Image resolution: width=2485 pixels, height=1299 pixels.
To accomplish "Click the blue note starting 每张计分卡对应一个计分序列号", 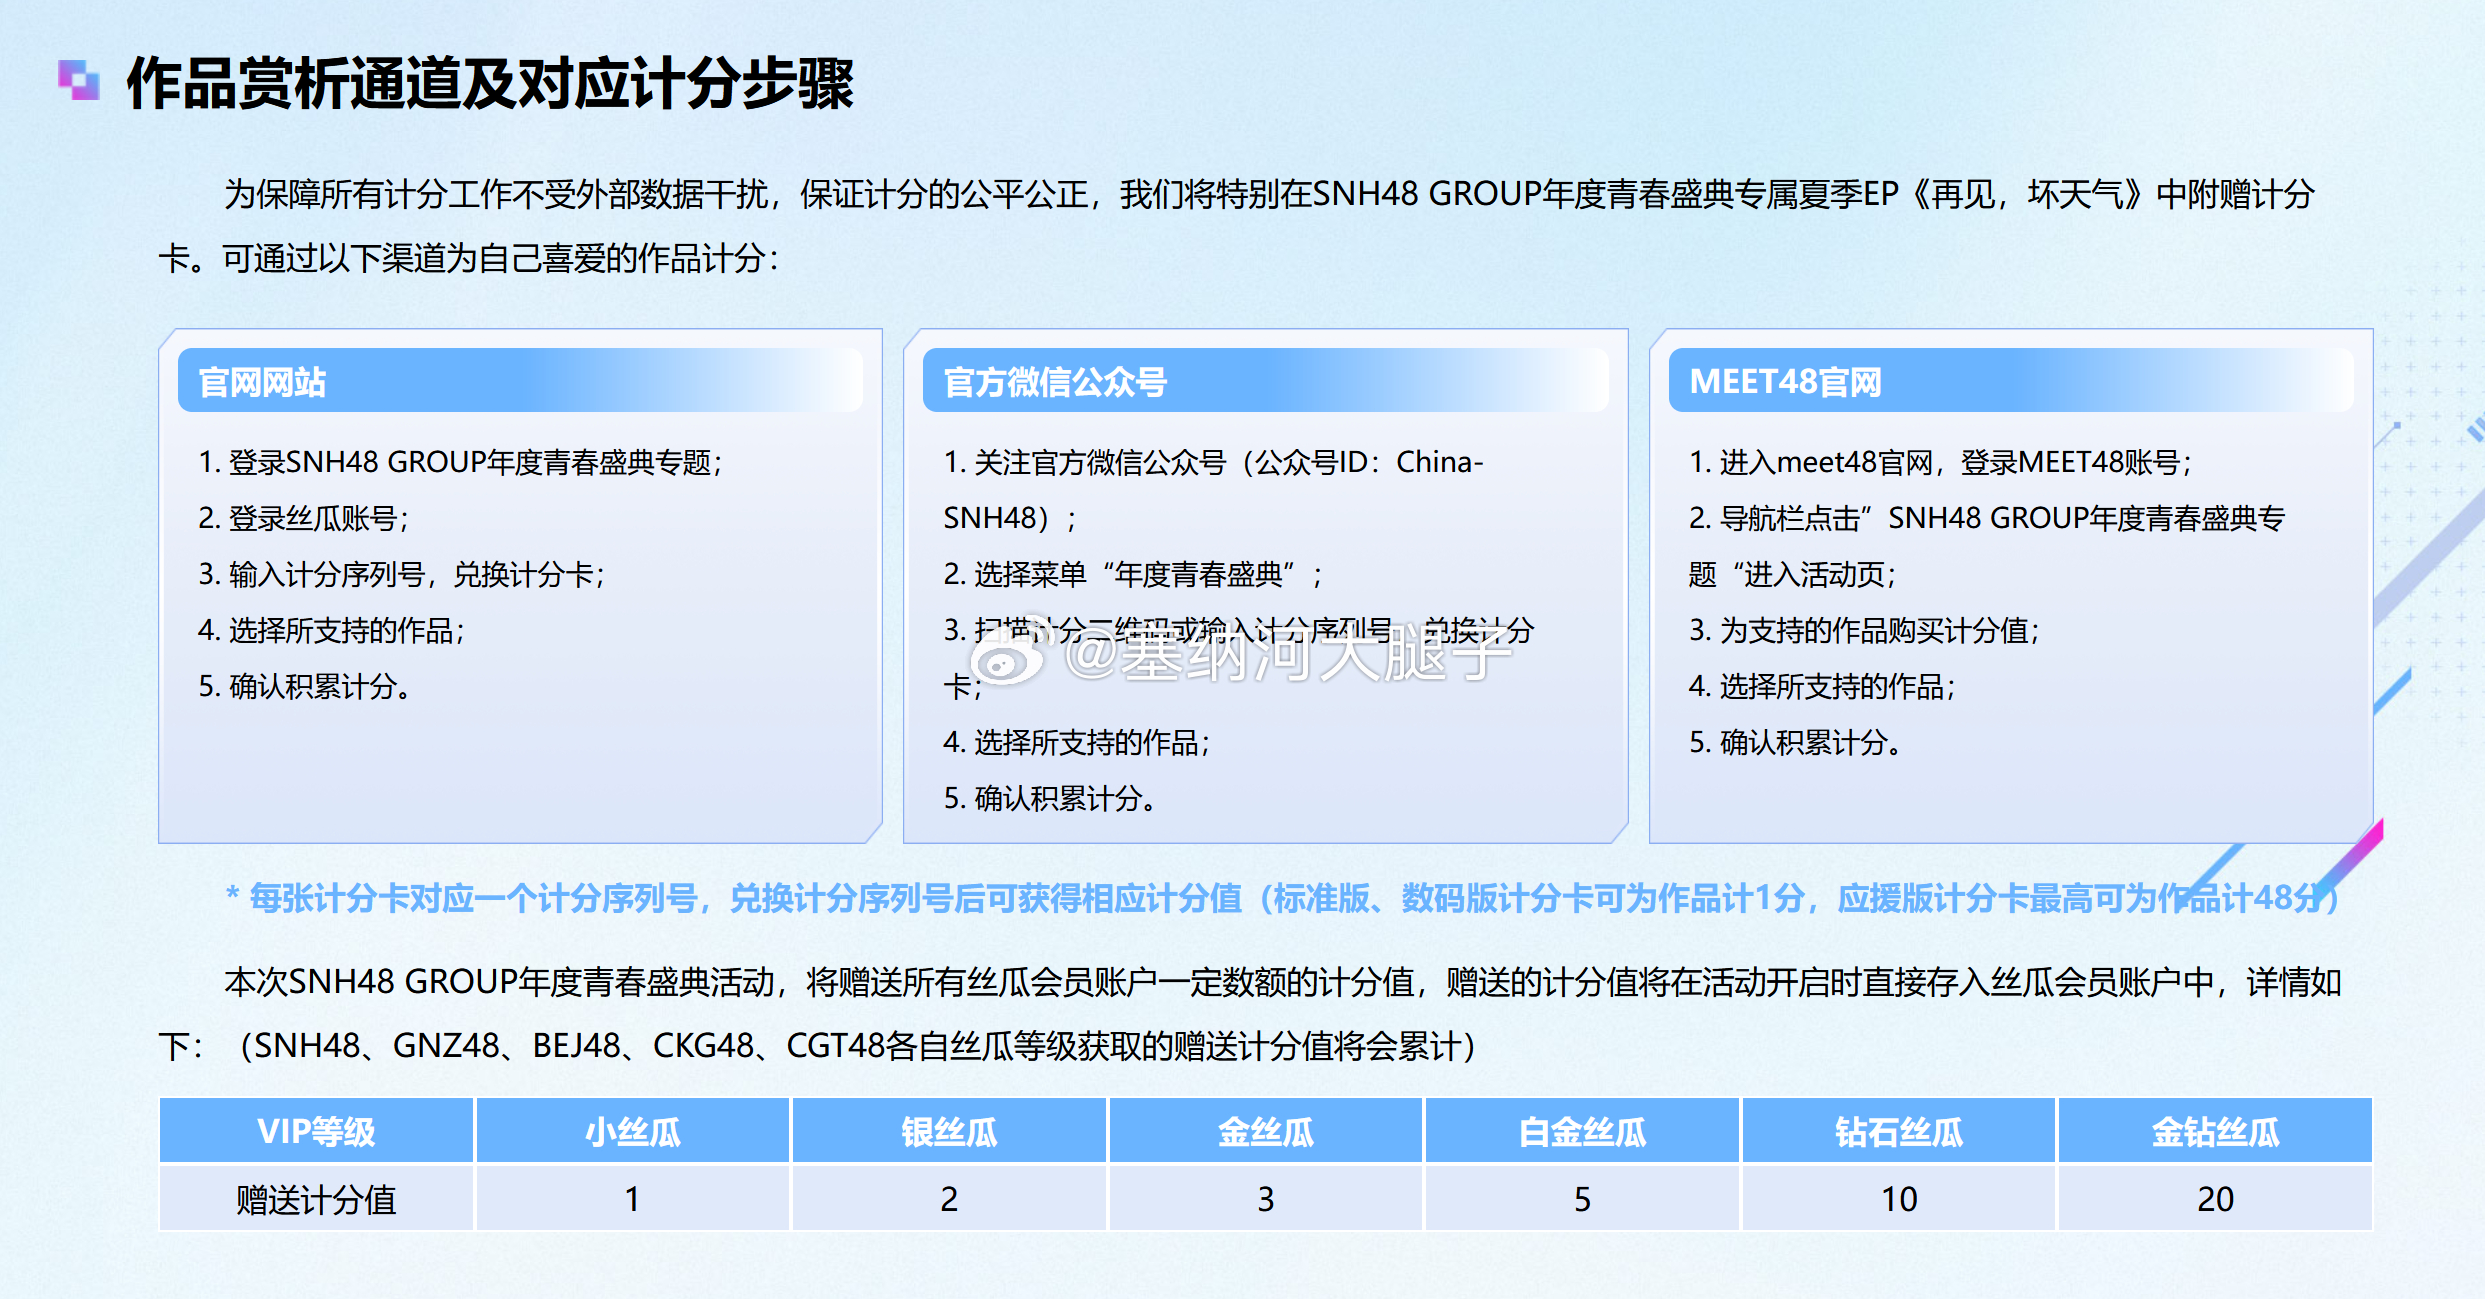I will click(x=1283, y=898).
